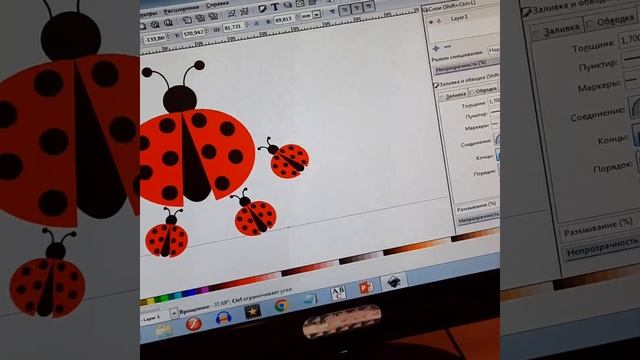Open the ABC dictionary app in taskbar
This screenshot has height=360, width=640.
338,293
